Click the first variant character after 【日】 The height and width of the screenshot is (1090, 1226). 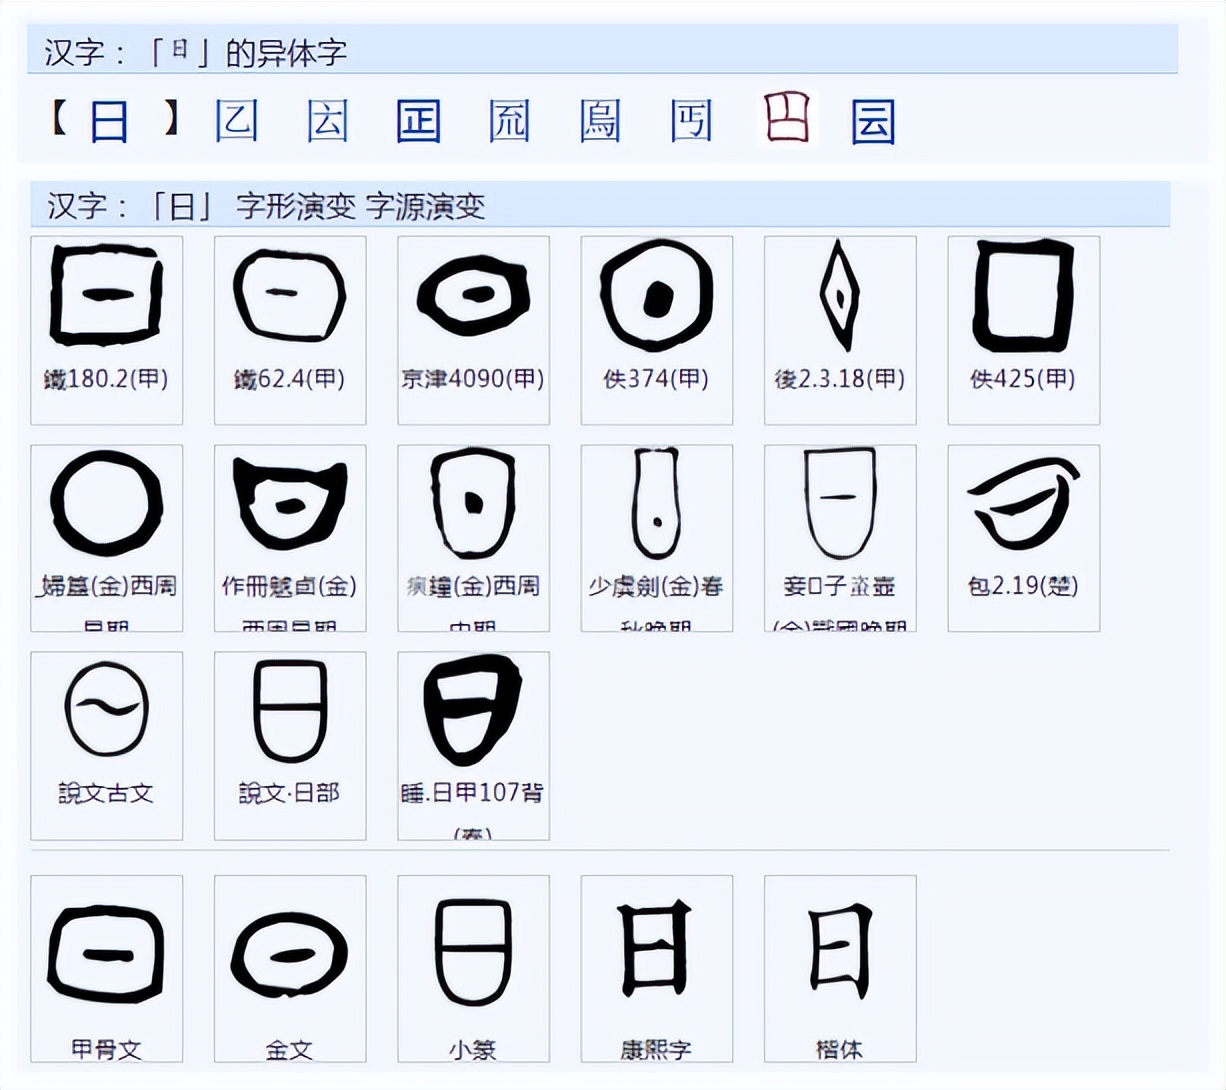(x=235, y=122)
